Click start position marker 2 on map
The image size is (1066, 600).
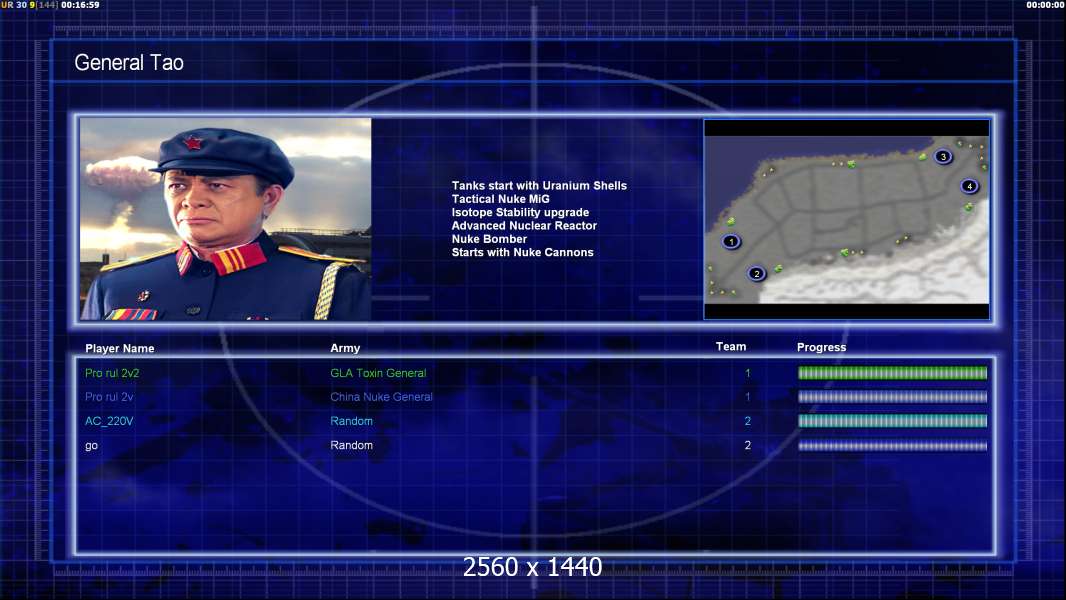coord(756,274)
